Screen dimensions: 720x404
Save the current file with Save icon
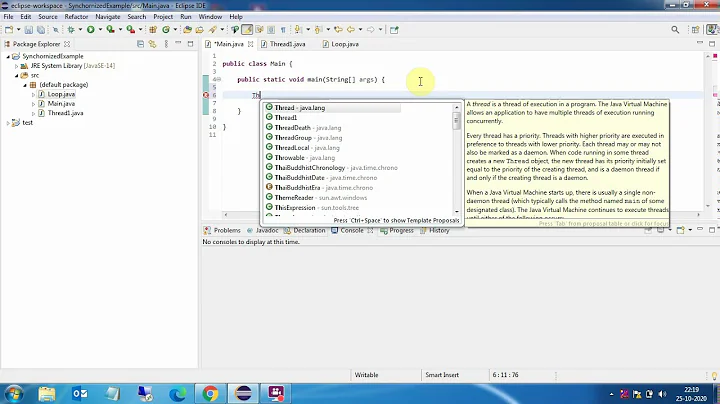(28, 30)
